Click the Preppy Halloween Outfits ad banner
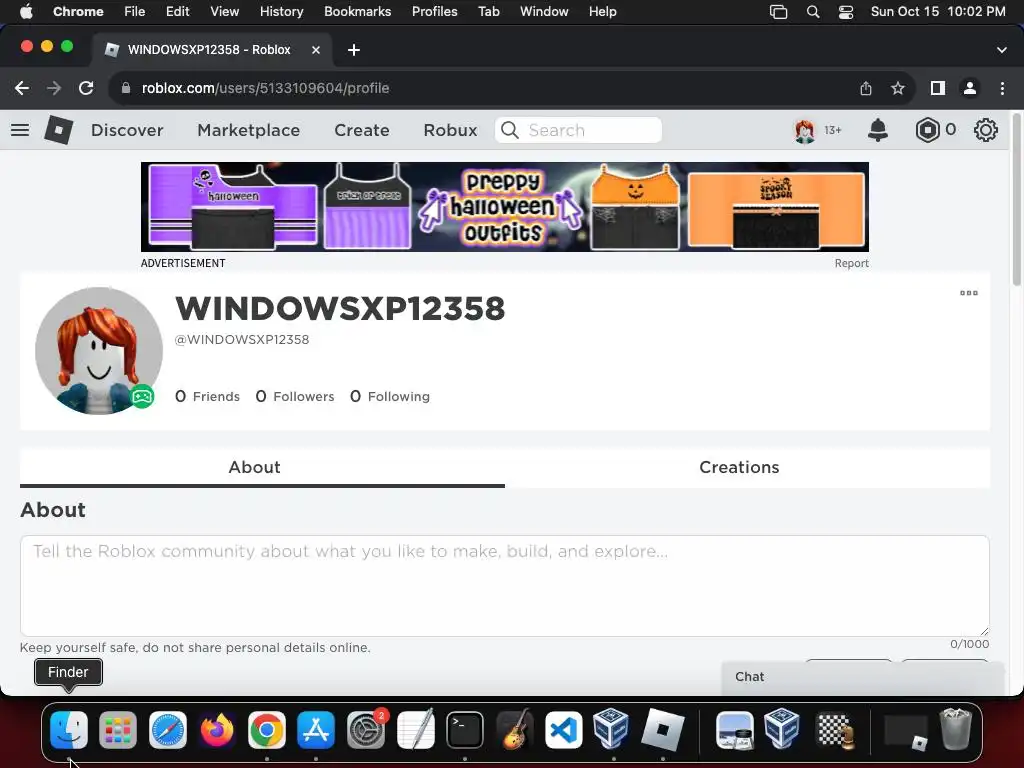Viewport: 1024px width, 768px height. 505,207
